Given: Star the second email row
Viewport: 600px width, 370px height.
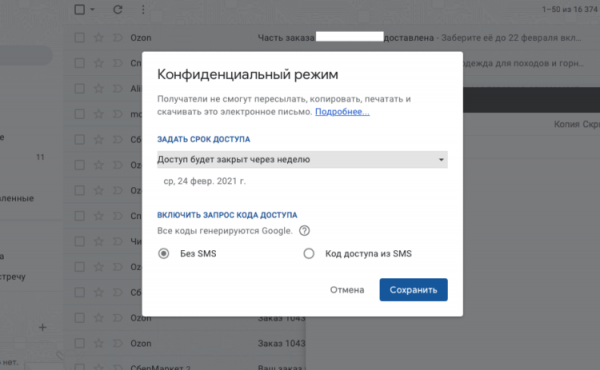Looking at the screenshot, I should coord(99,63).
